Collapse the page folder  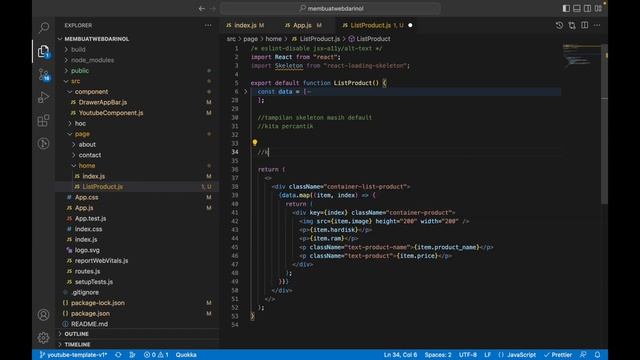(x=82, y=134)
